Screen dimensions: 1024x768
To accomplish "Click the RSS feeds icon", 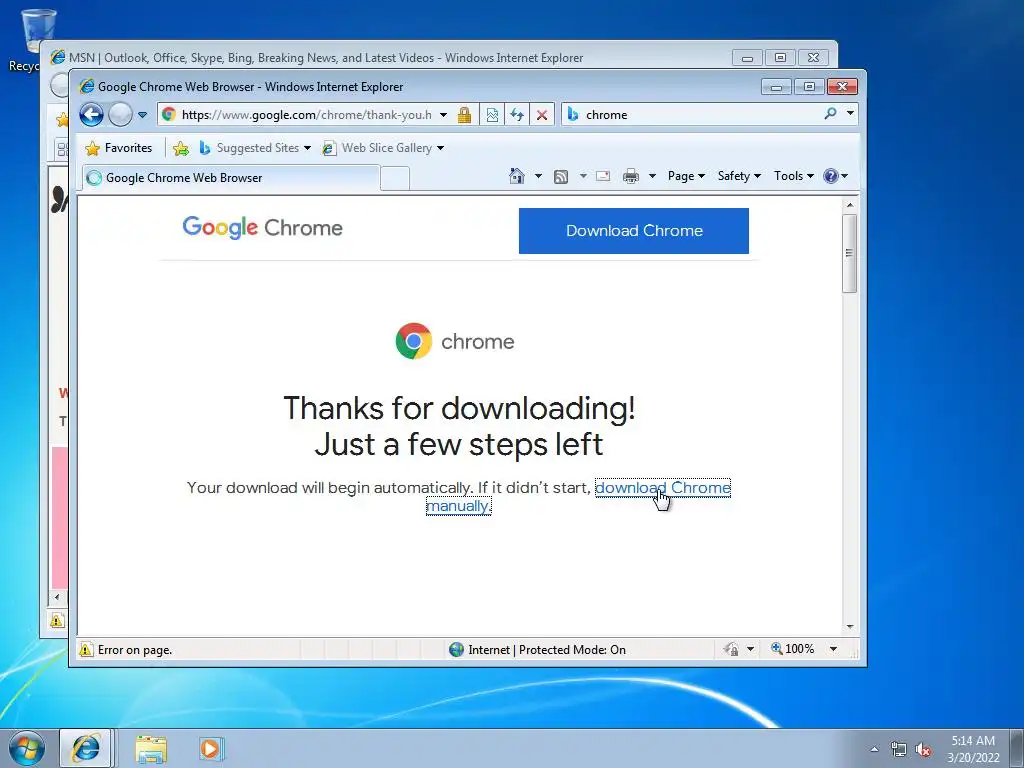I will pos(561,176).
